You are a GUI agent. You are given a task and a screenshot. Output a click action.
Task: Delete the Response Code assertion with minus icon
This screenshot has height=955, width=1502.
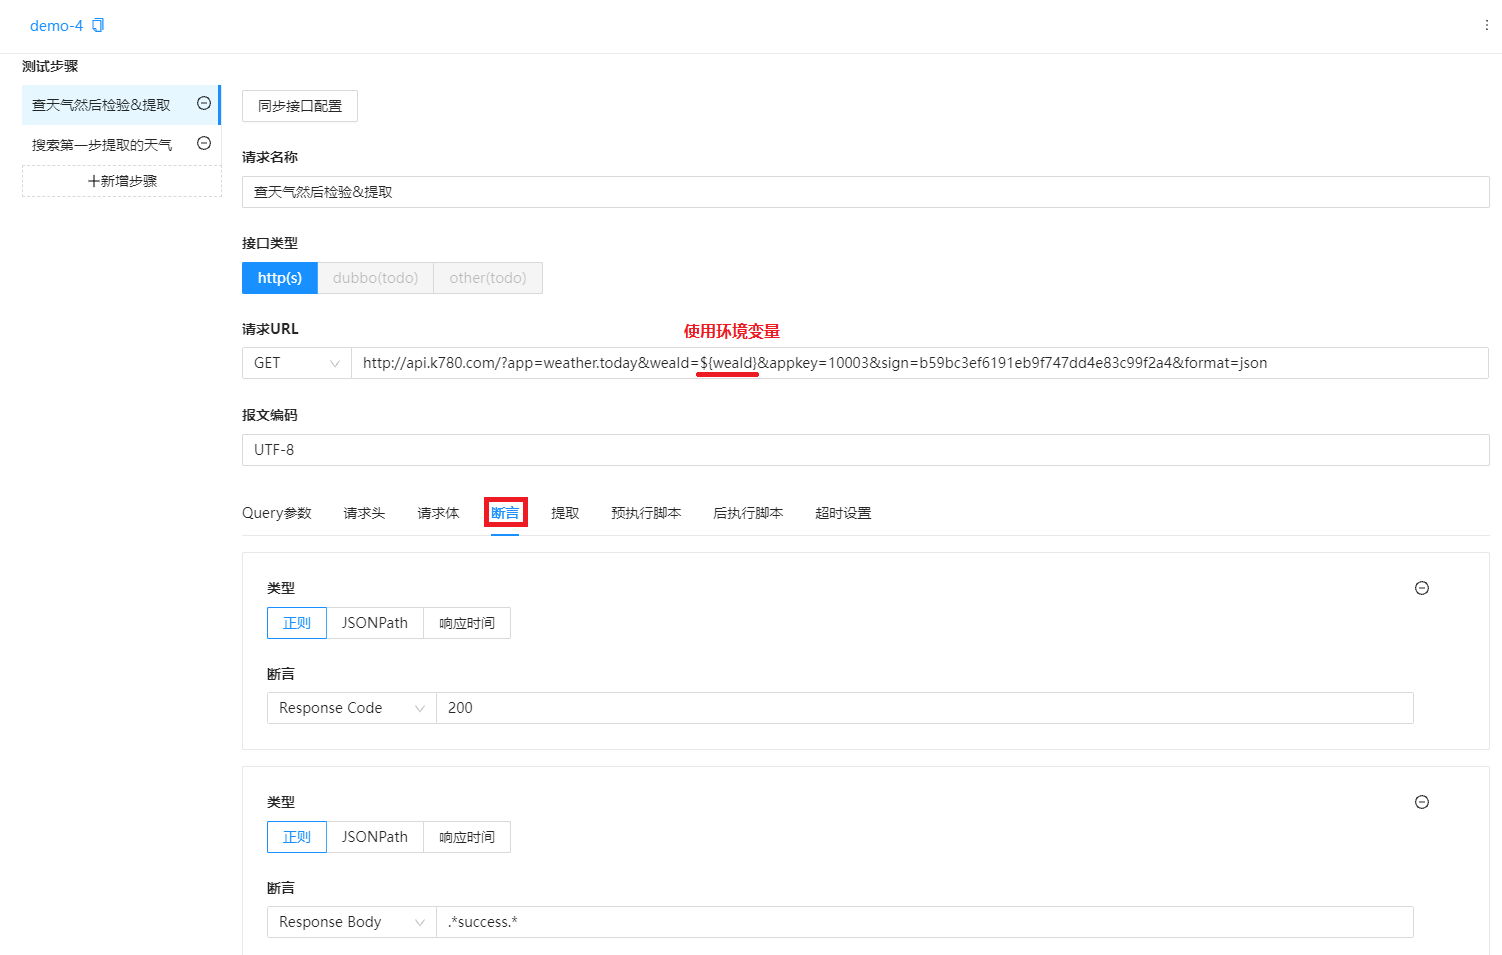click(x=1421, y=588)
